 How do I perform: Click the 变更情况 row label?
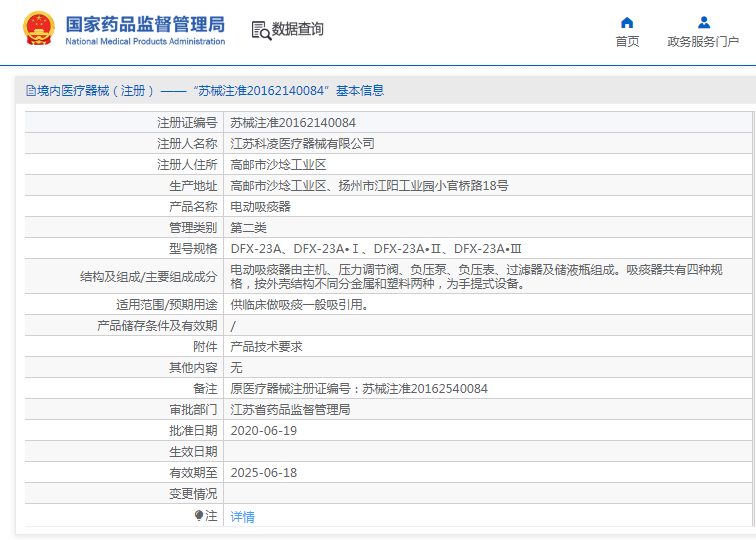(193, 494)
